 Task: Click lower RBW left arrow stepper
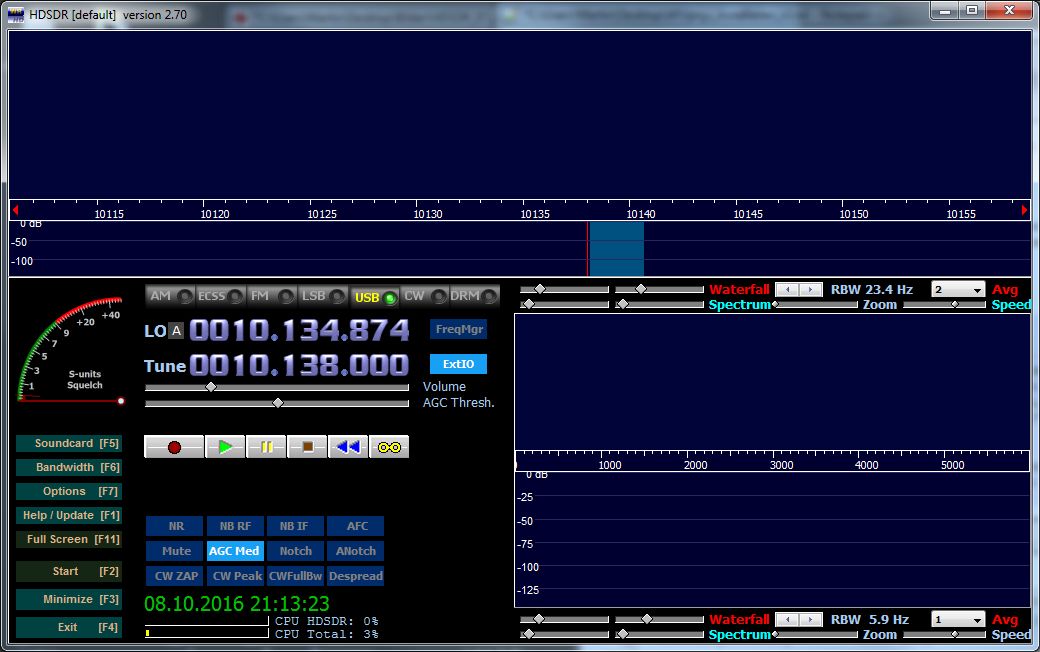(787, 619)
